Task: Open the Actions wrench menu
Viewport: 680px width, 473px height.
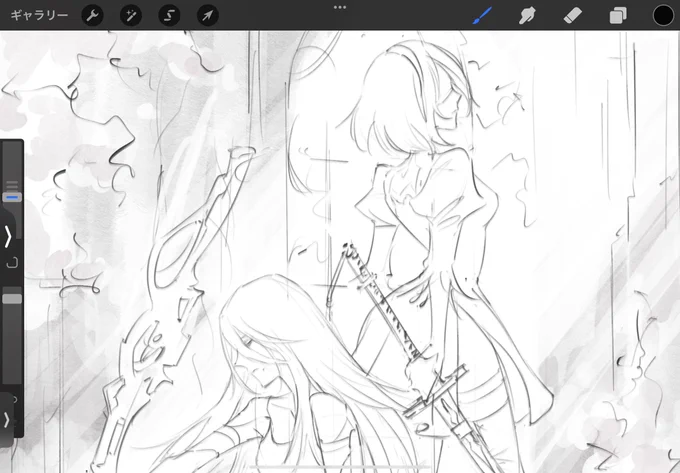Action: pos(92,16)
